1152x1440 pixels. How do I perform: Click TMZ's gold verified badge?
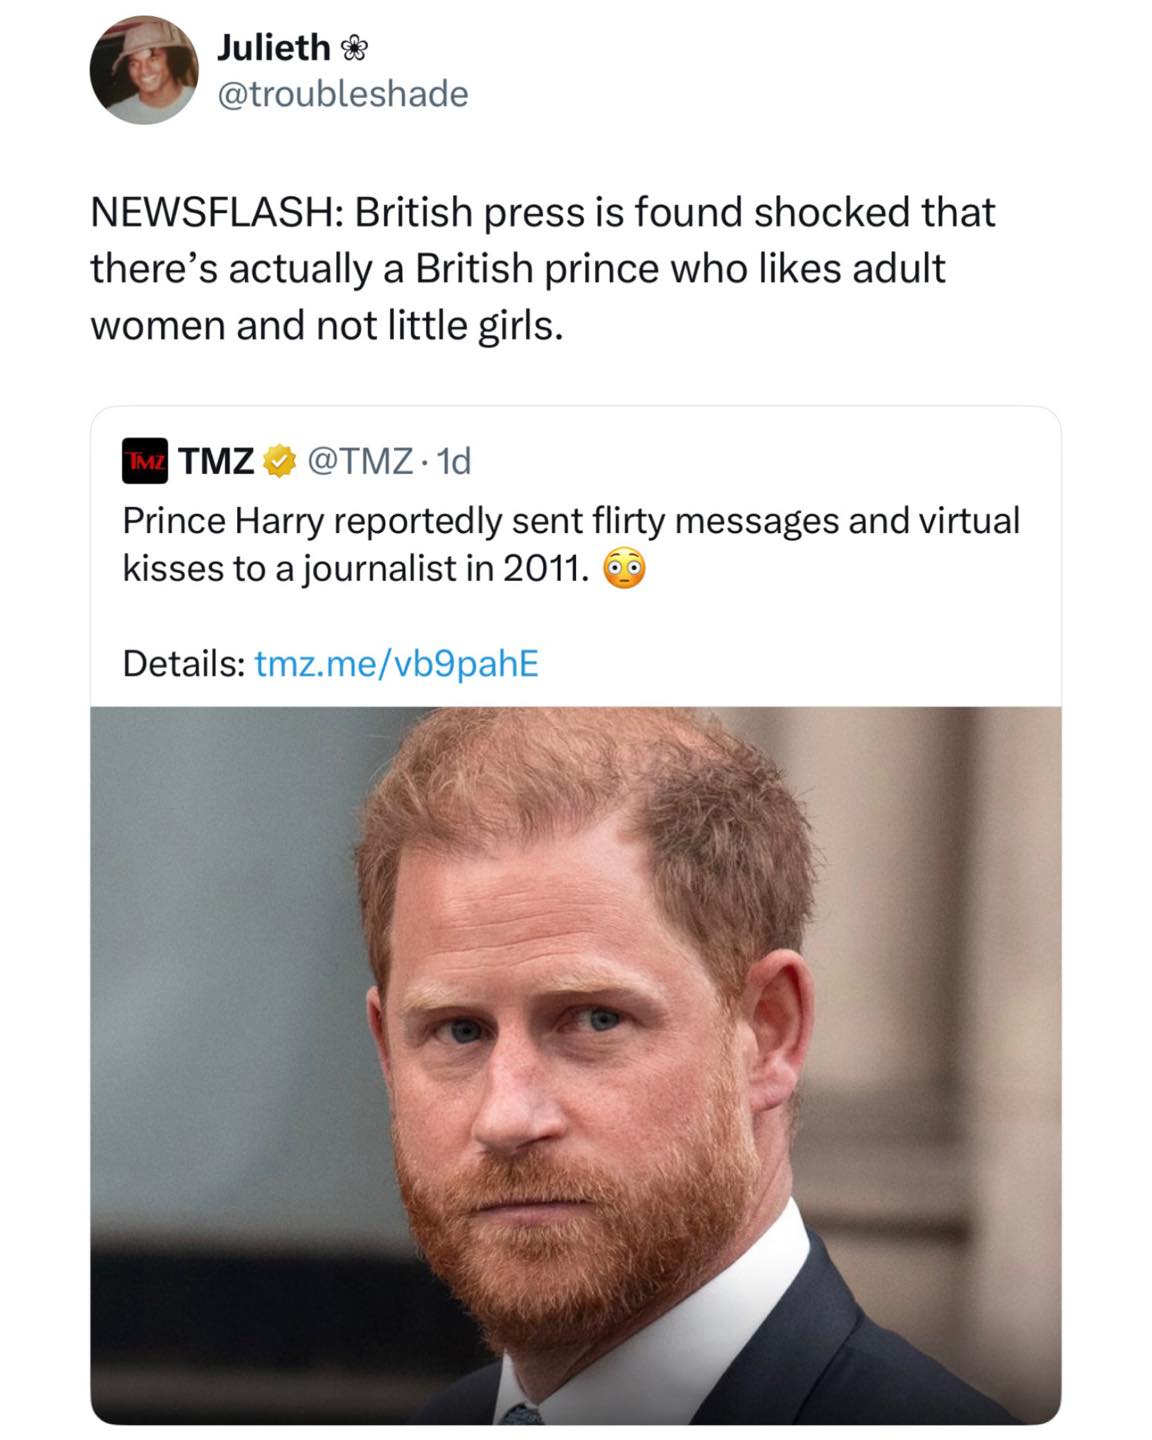point(279,461)
